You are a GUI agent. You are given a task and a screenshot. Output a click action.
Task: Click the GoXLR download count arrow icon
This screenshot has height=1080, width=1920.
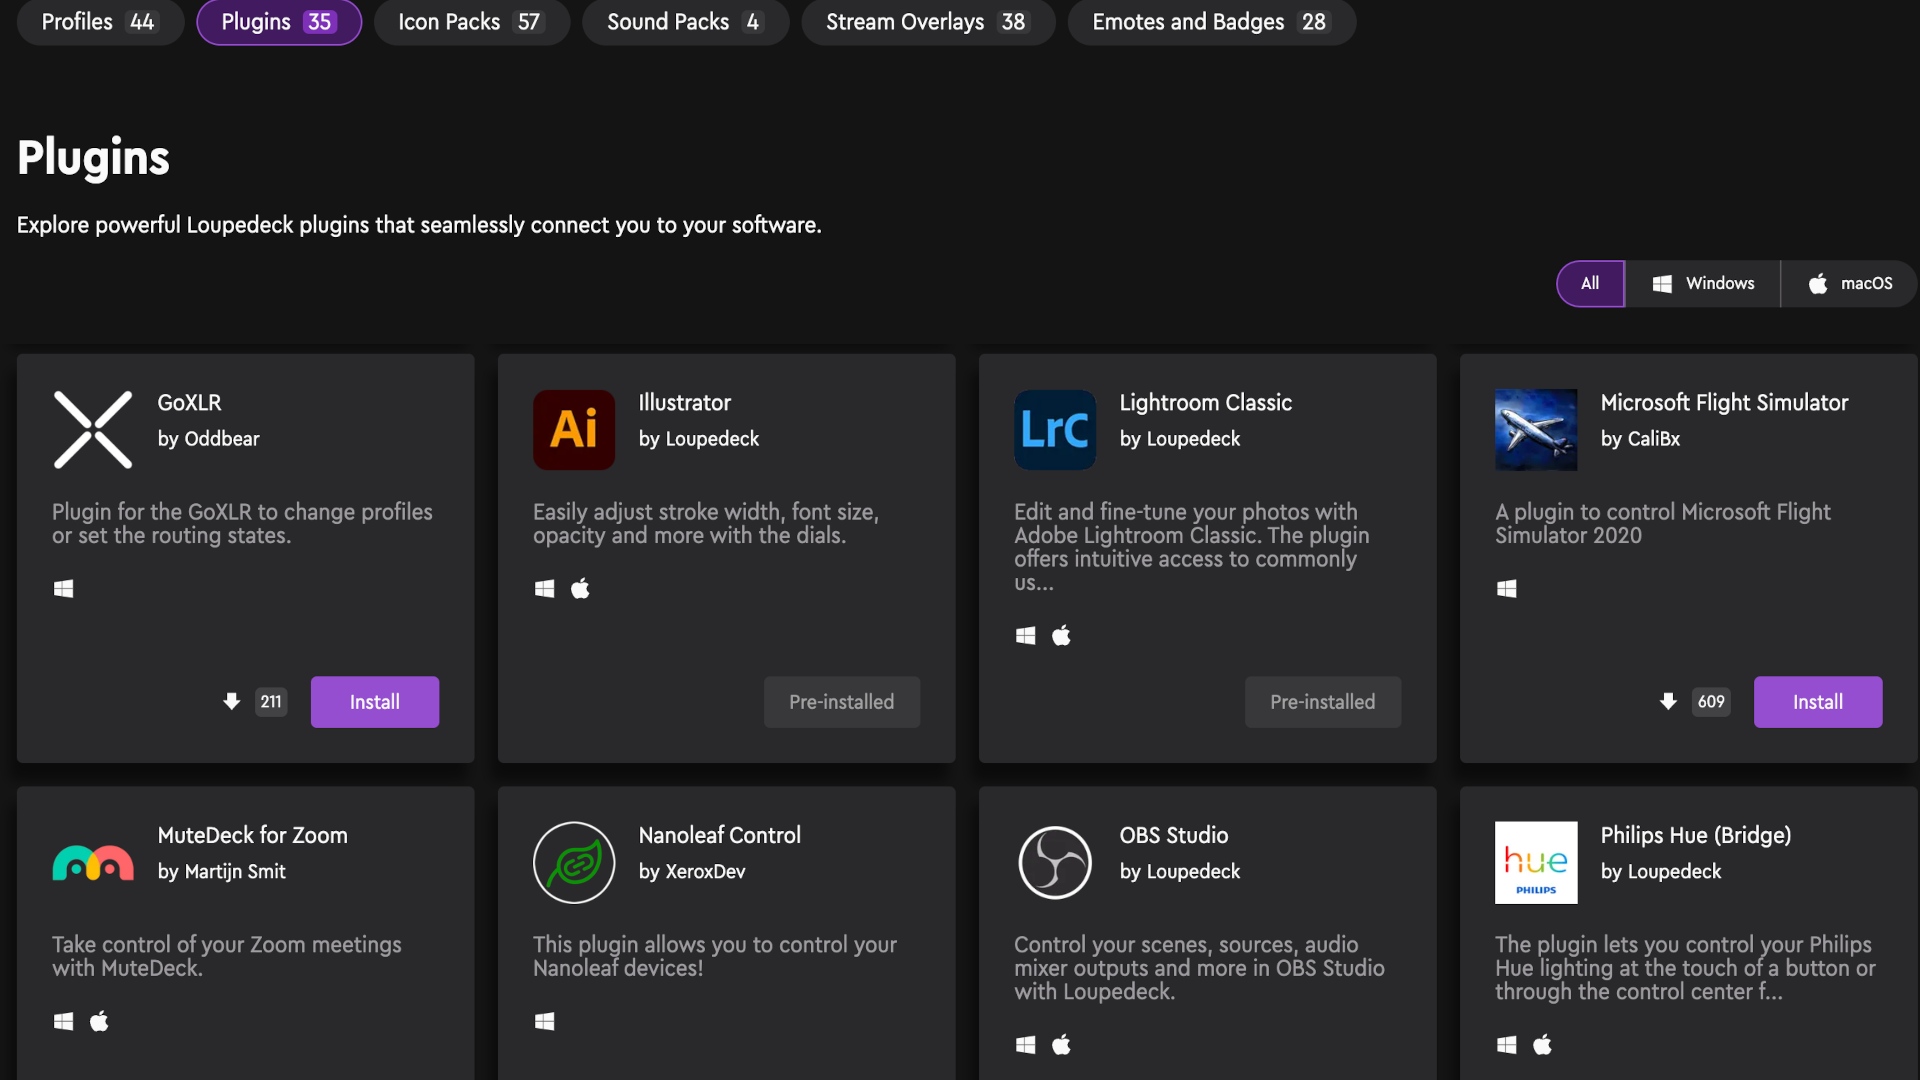[232, 702]
